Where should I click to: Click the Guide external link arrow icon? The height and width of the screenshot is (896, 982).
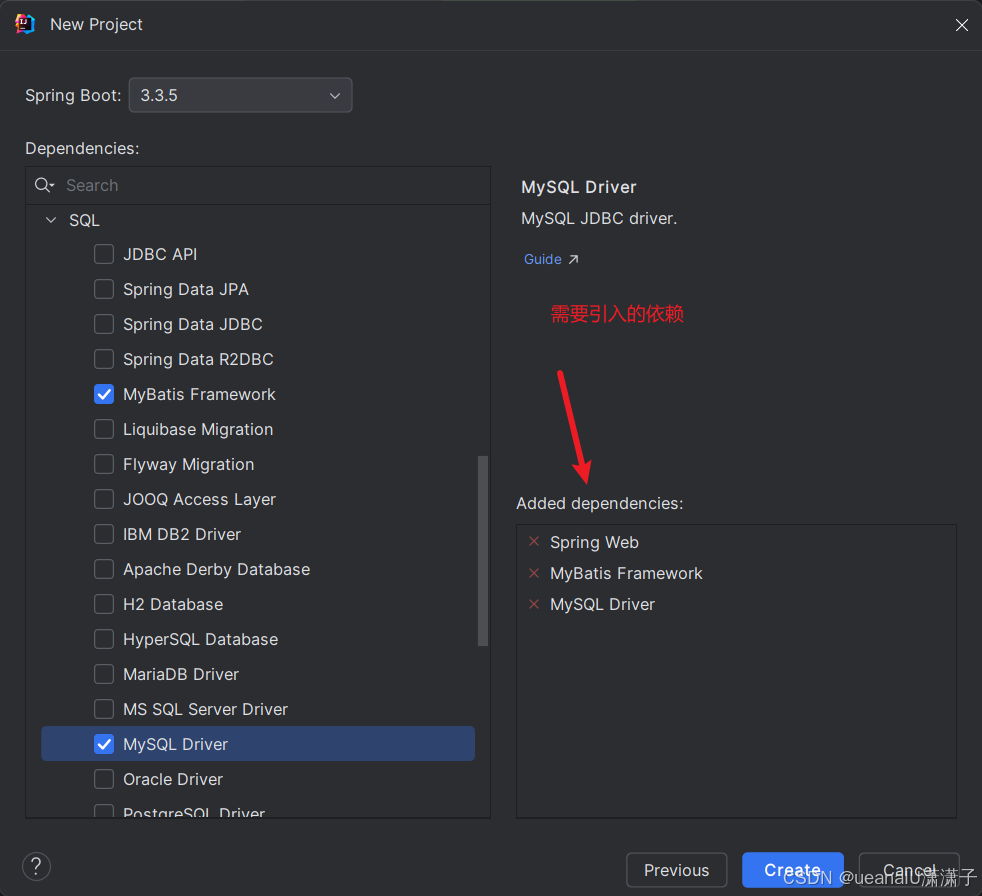574,259
